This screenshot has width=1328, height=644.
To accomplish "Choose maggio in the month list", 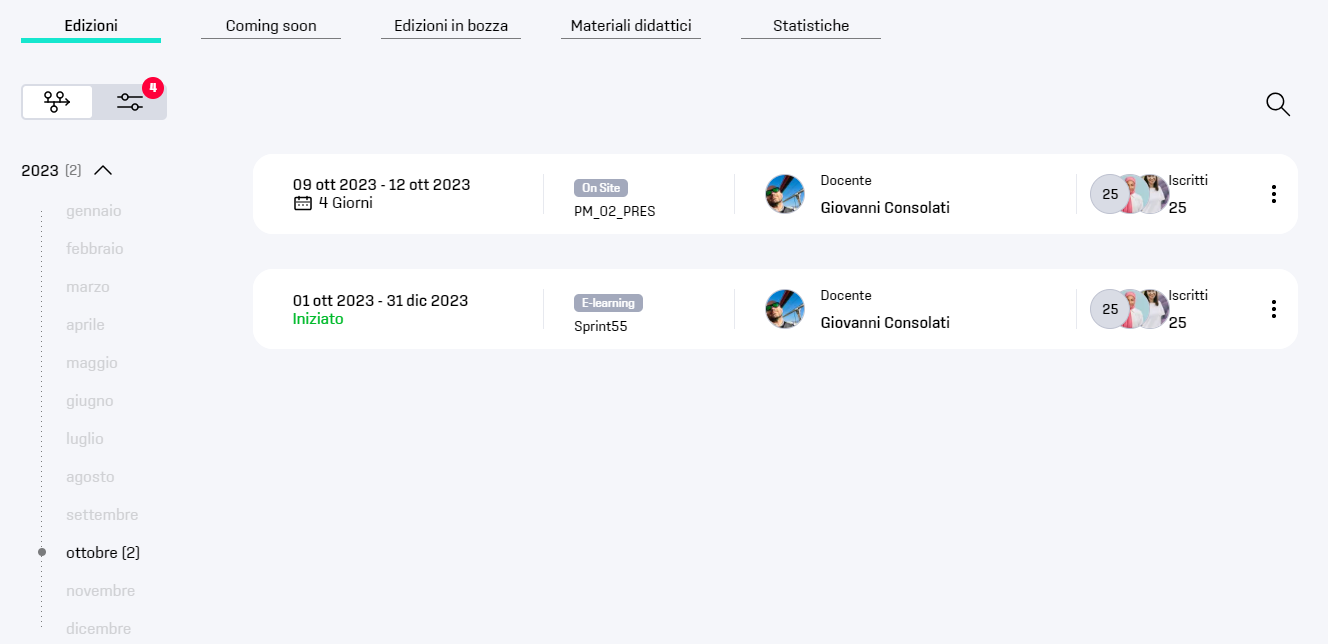I will coord(92,363).
